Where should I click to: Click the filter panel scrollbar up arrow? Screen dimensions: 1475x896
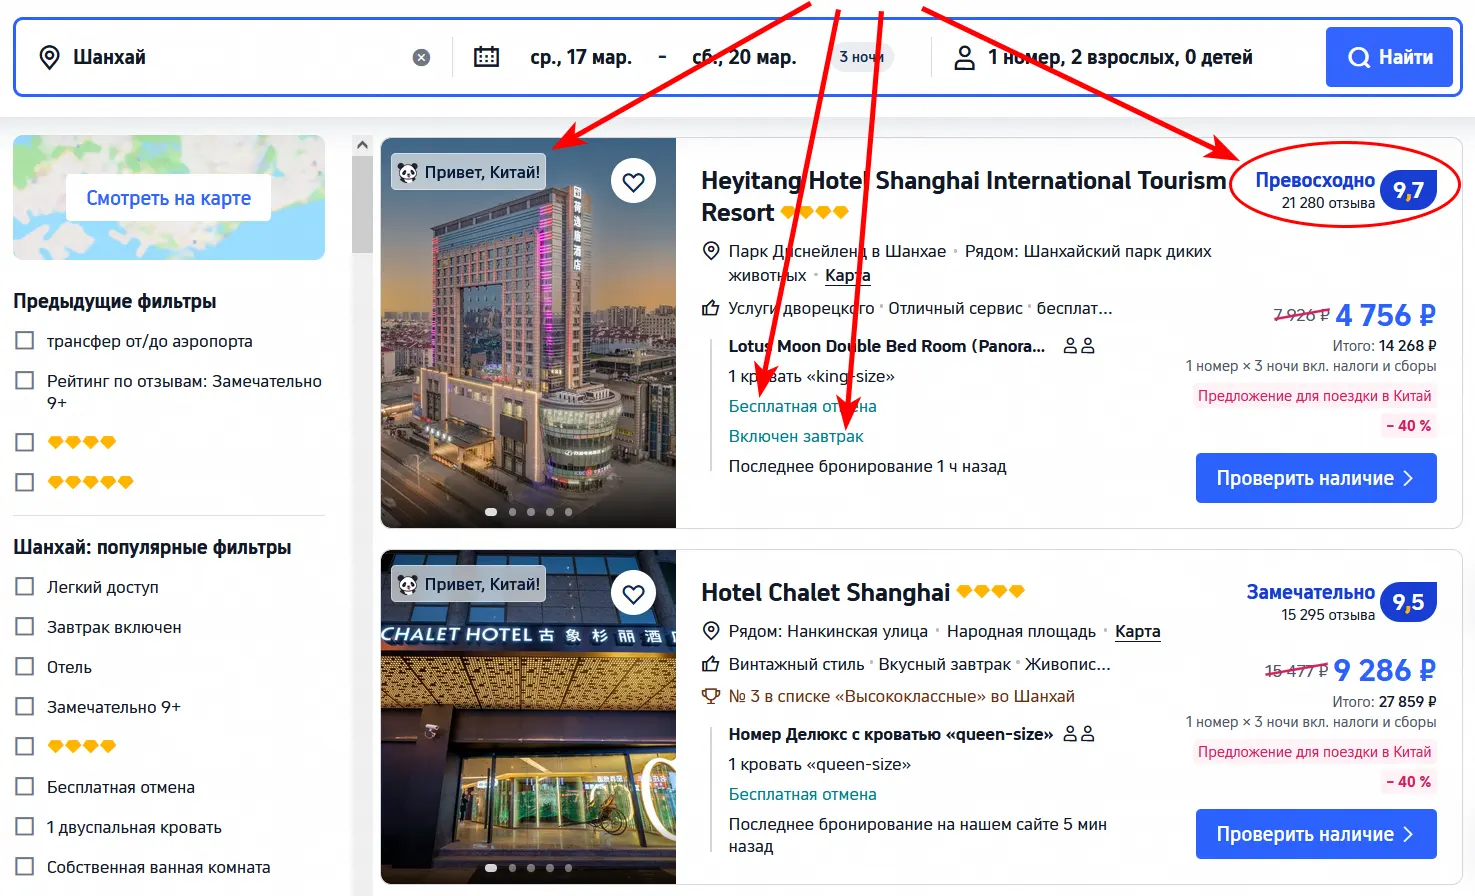[x=362, y=145]
